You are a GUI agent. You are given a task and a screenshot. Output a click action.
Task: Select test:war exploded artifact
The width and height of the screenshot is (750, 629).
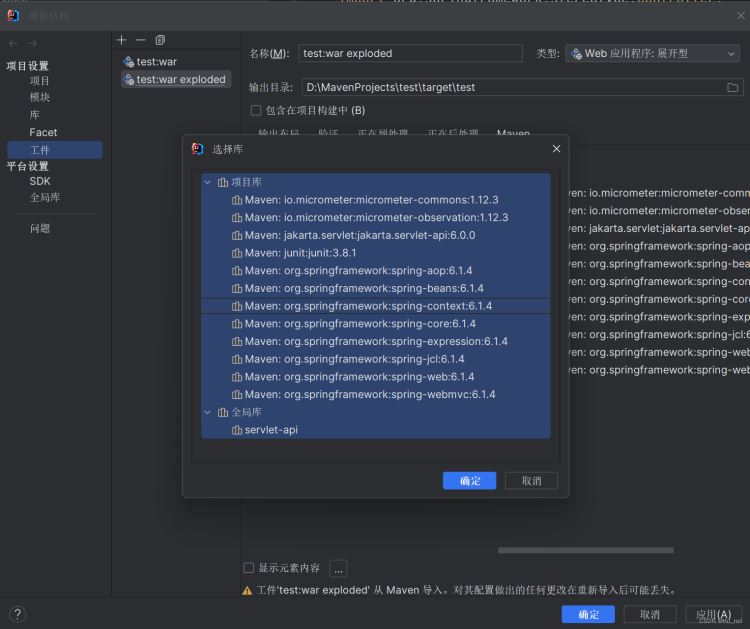point(176,79)
